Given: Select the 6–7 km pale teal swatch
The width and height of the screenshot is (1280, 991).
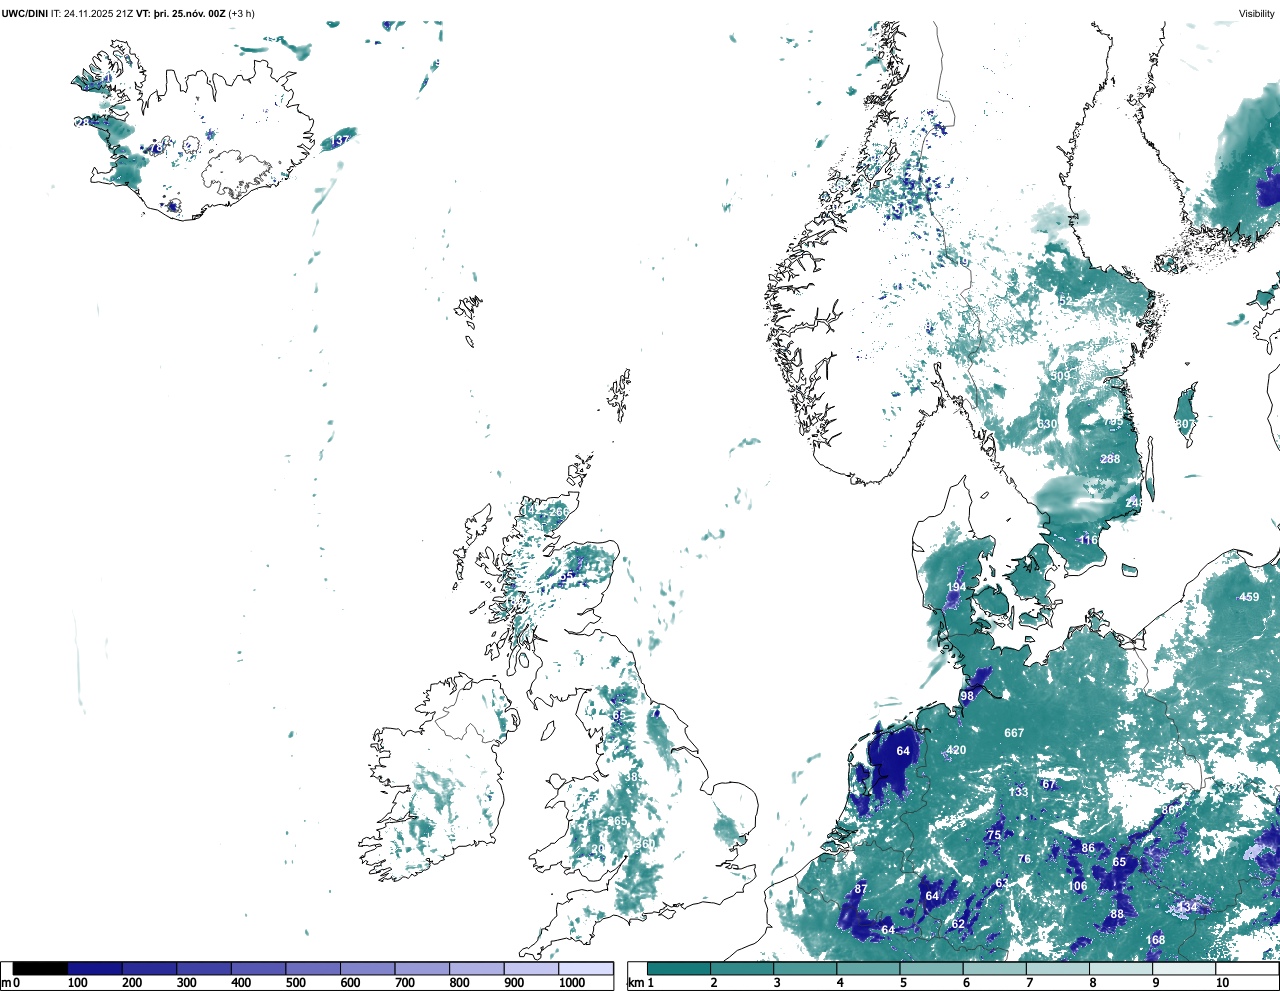Looking at the screenshot, I should tap(994, 968).
